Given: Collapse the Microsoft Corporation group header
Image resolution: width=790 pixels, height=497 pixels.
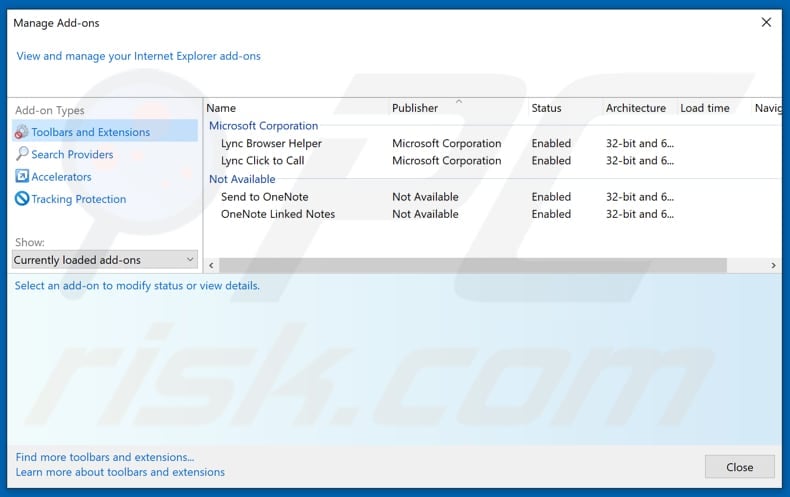Looking at the screenshot, I should [x=264, y=126].
